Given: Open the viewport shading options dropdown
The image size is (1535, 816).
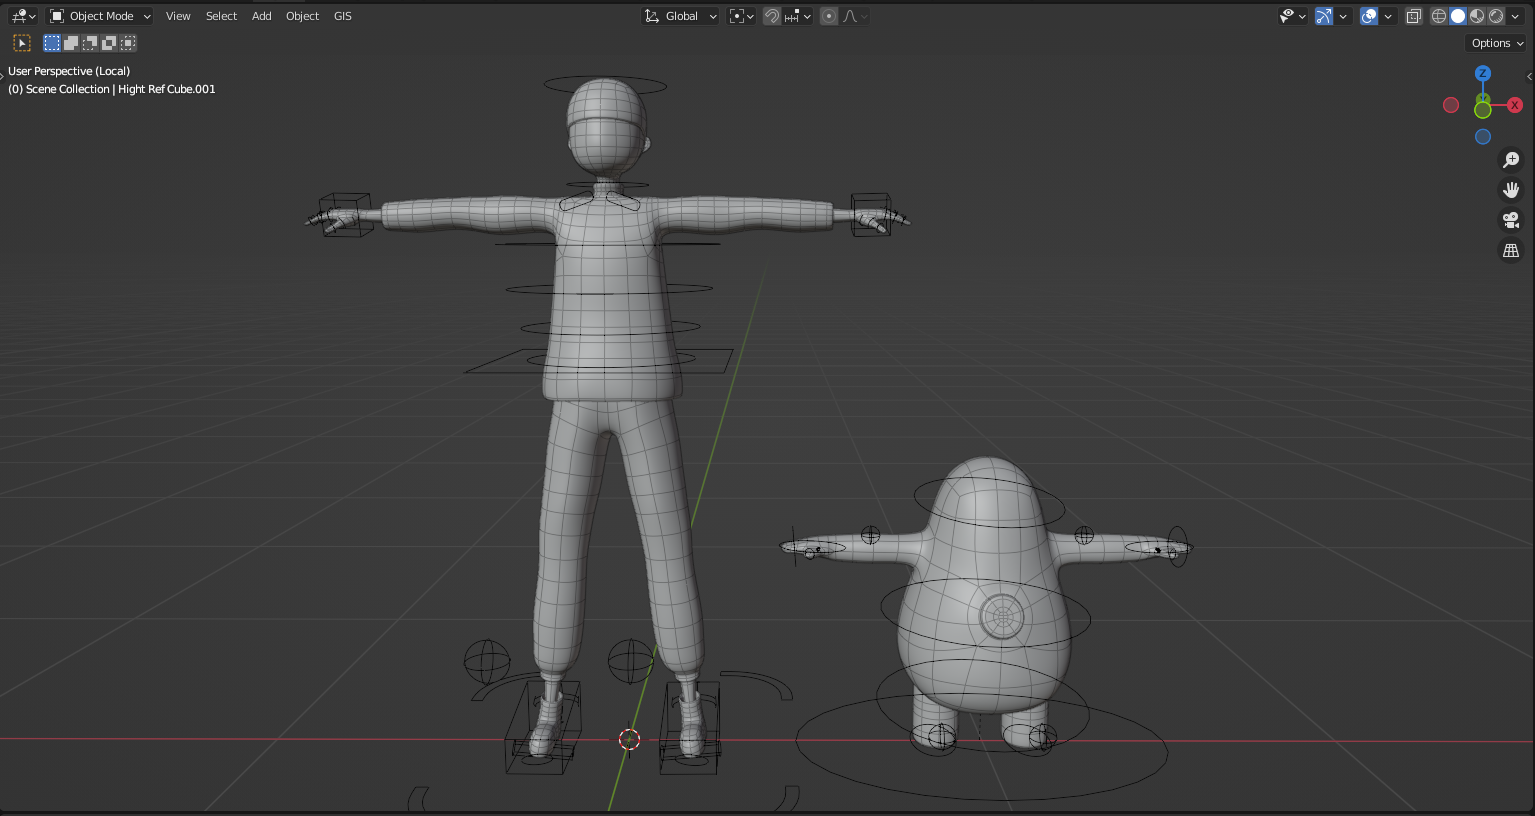Looking at the screenshot, I should pyautogui.click(x=1515, y=16).
